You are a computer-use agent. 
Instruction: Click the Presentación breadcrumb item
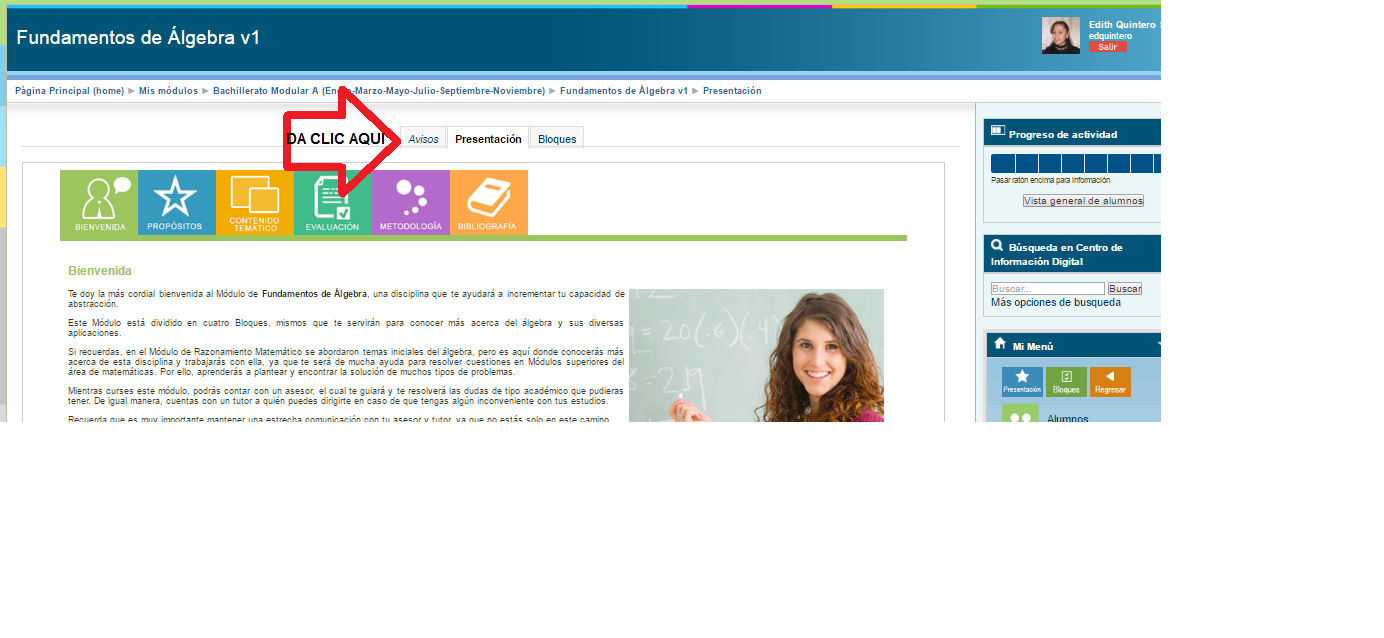point(732,91)
